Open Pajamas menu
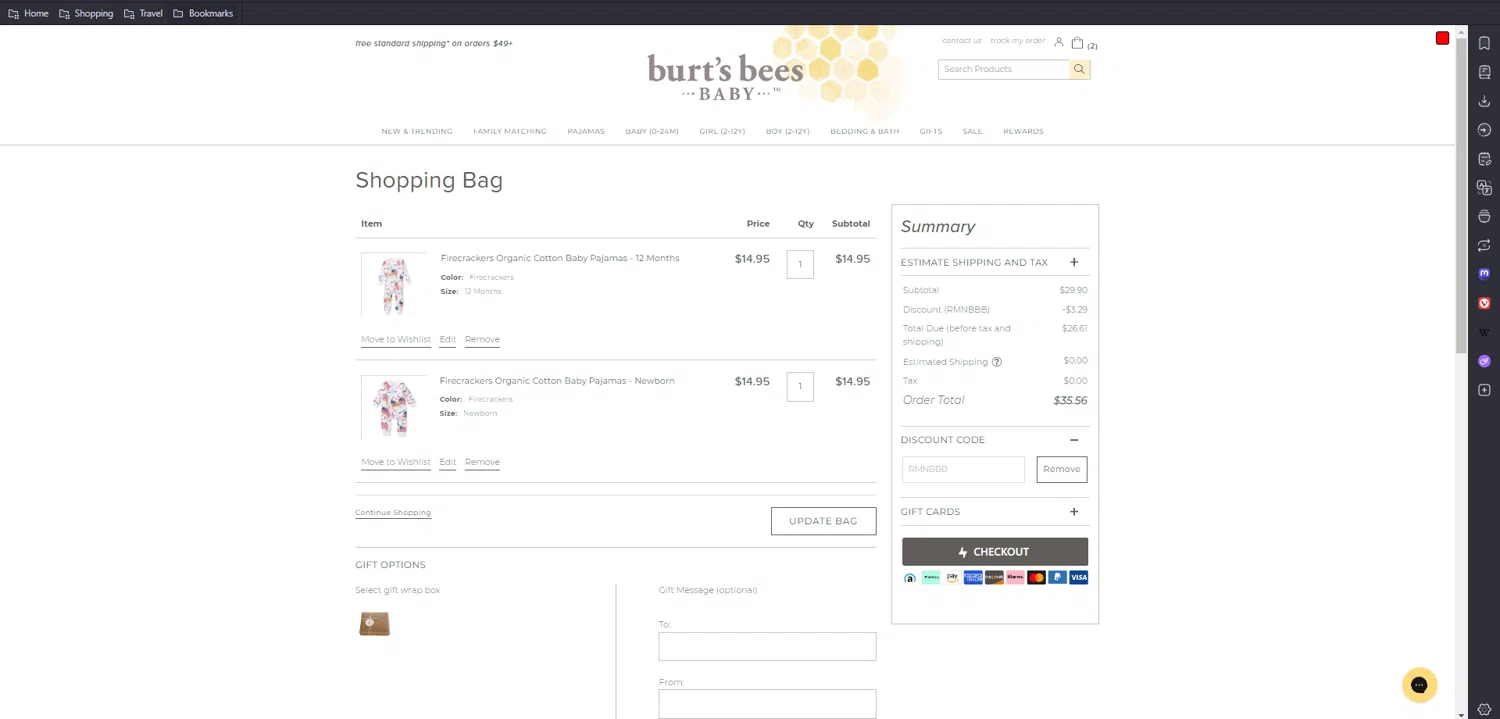Viewport: 1500px width, 719px height. pos(586,131)
